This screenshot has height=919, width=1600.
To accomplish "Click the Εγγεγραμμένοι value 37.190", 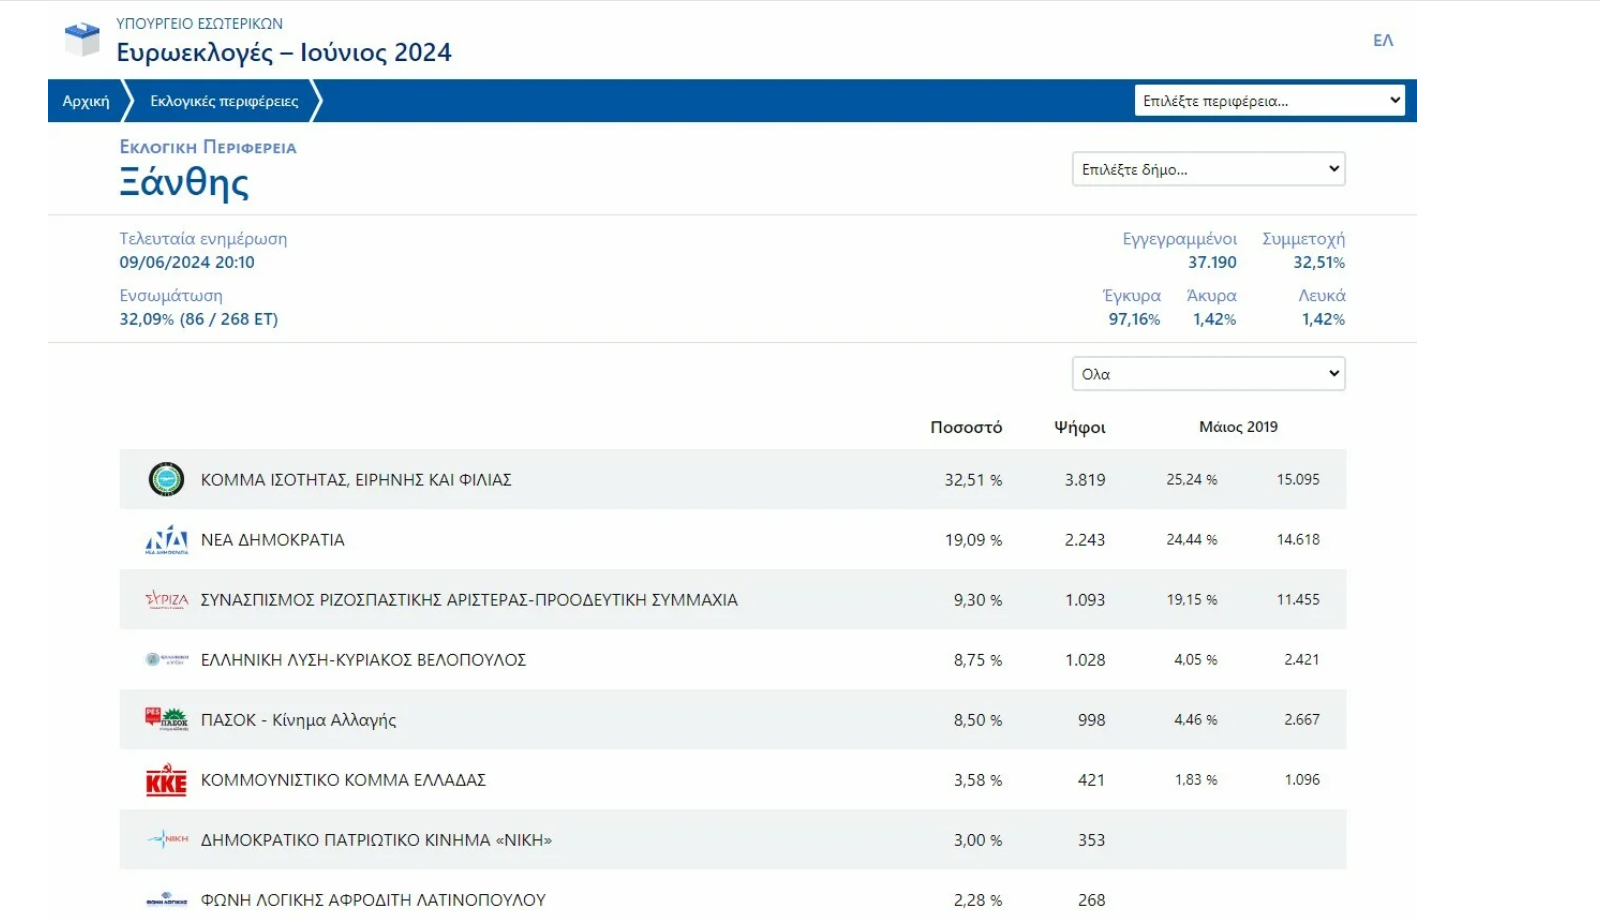I will click(x=1212, y=262).
